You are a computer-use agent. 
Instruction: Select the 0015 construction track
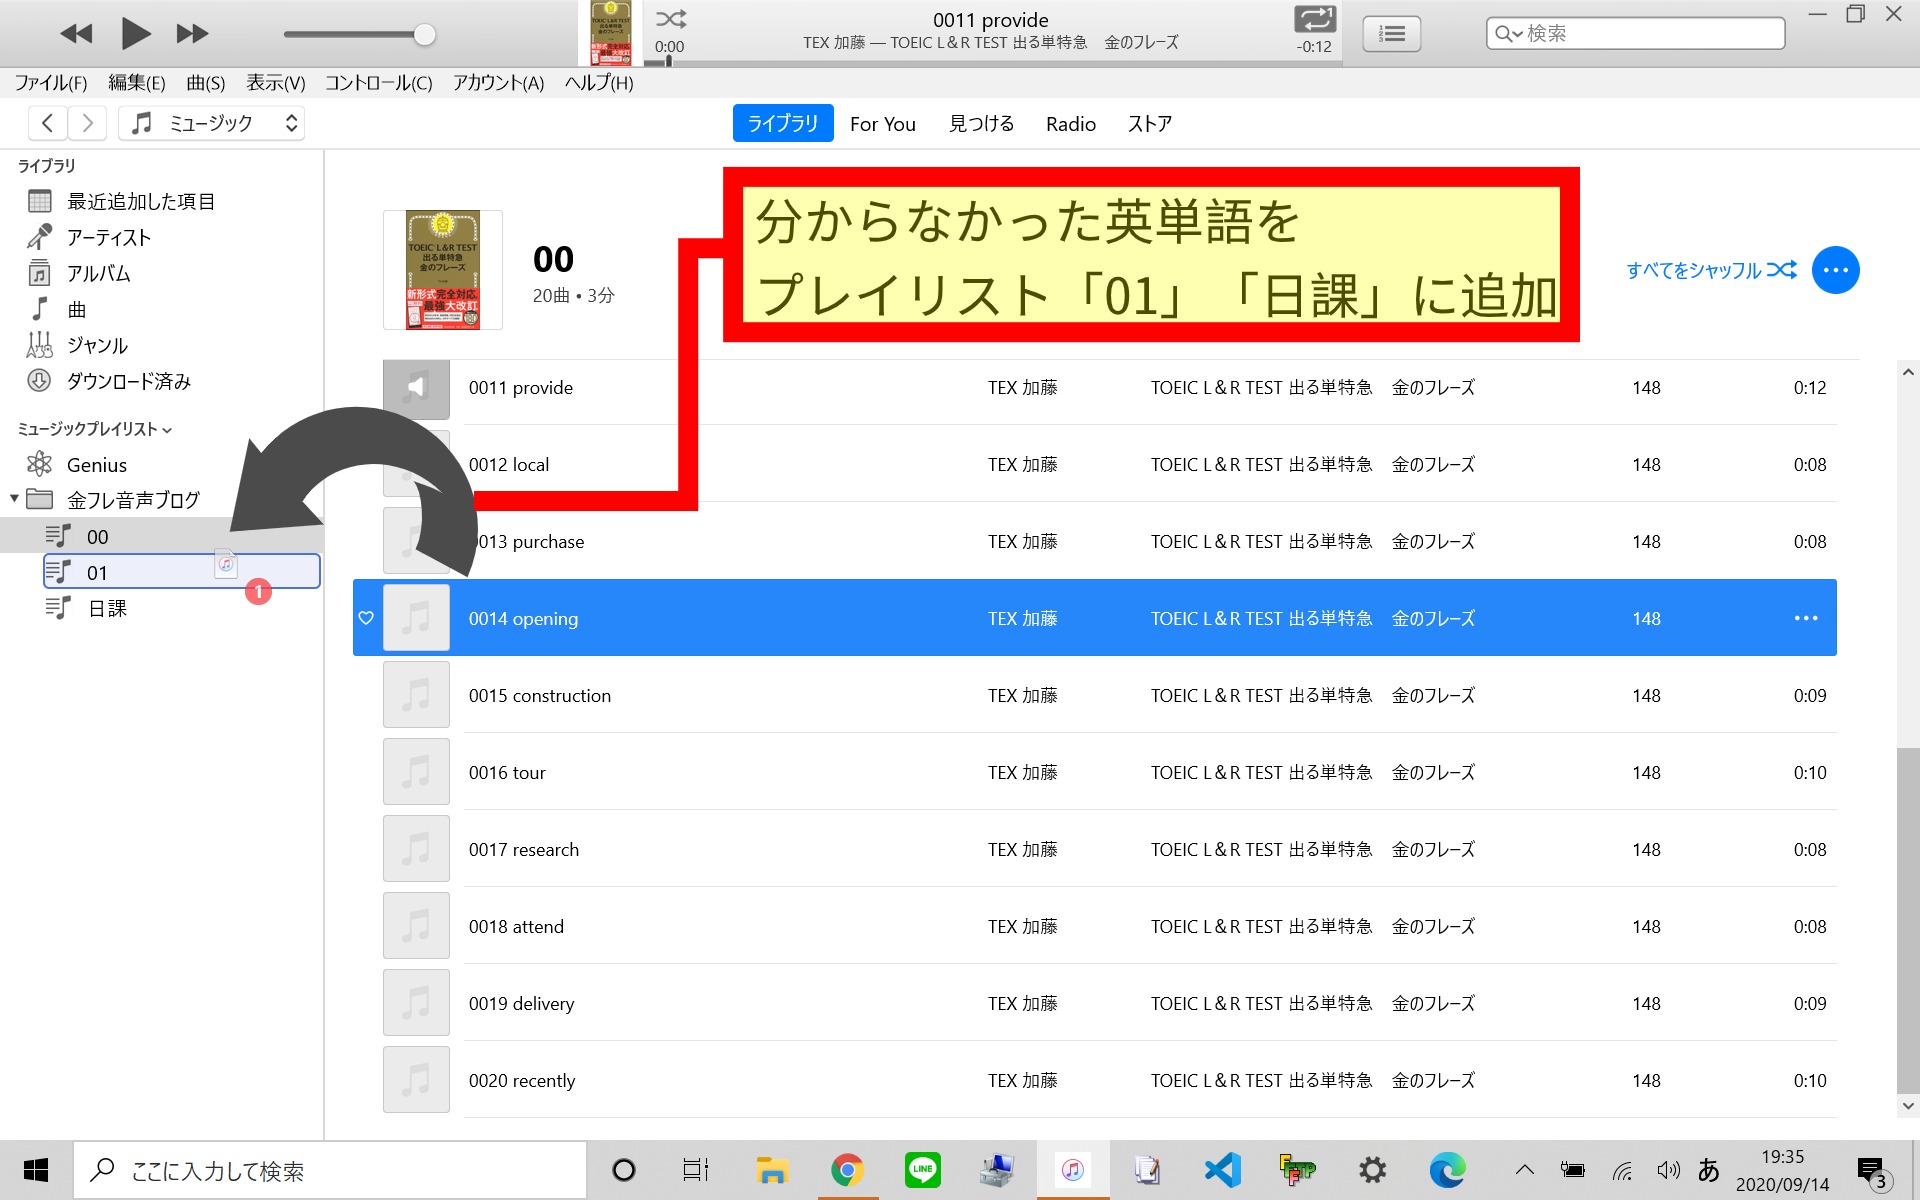(x=1095, y=696)
